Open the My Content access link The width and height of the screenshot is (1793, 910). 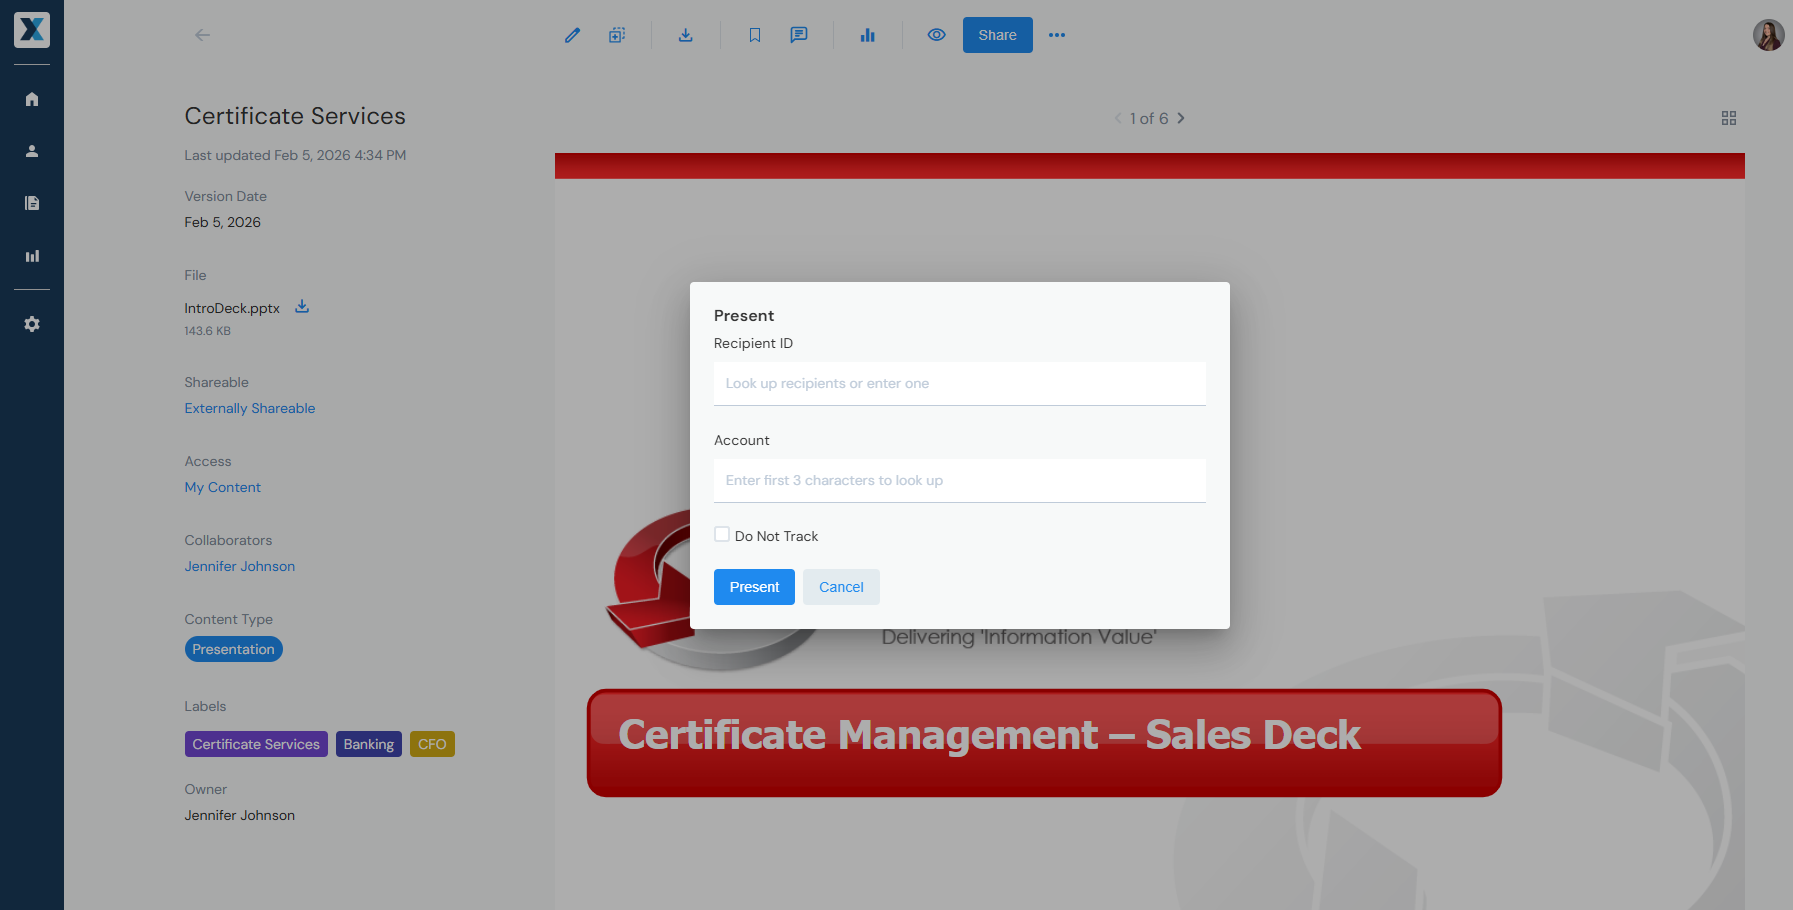click(222, 487)
